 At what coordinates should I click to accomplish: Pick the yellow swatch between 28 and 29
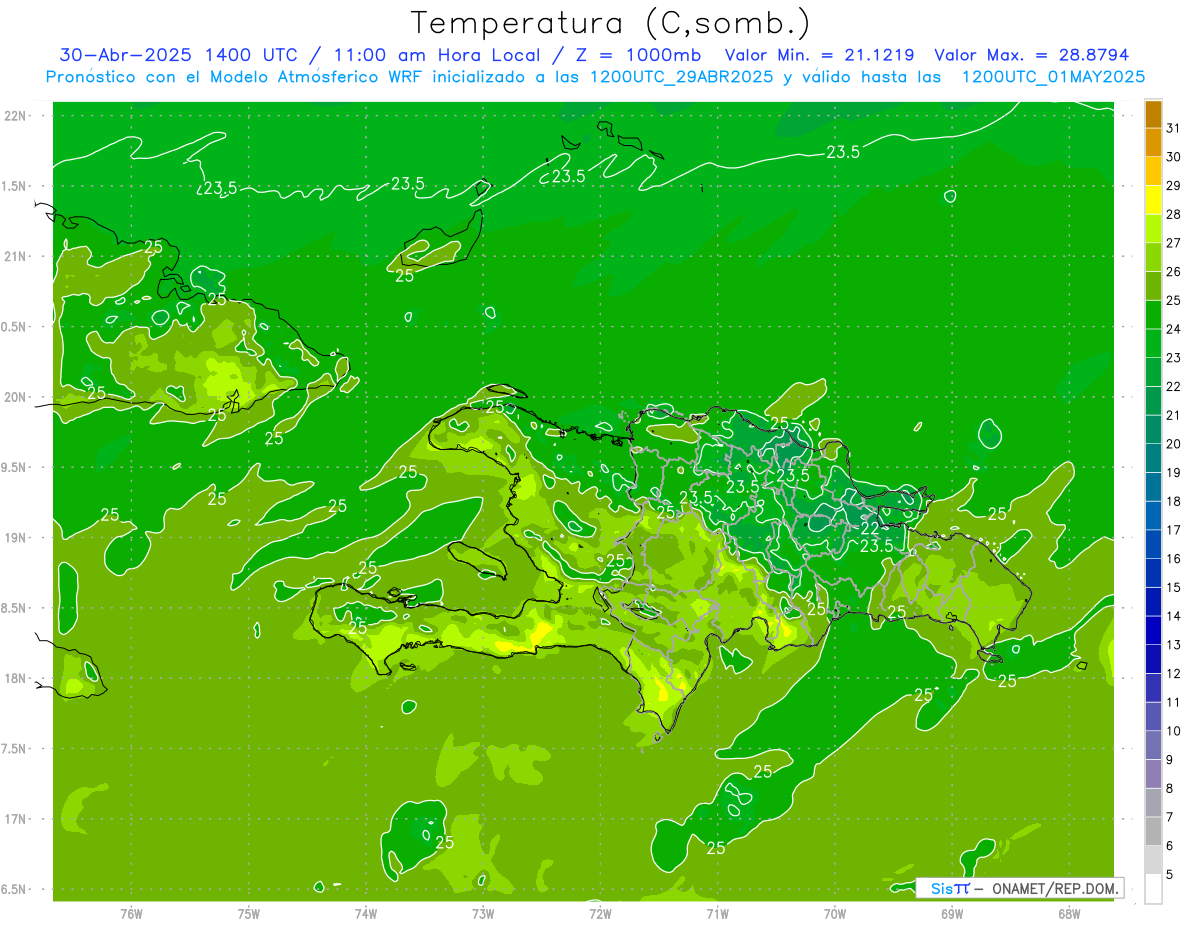pos(1153,200)
